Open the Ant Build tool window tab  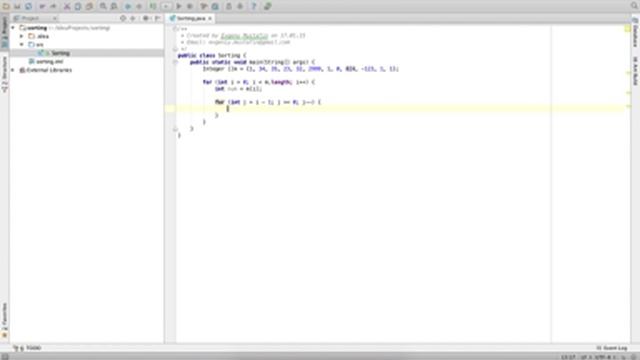[636, 71]
